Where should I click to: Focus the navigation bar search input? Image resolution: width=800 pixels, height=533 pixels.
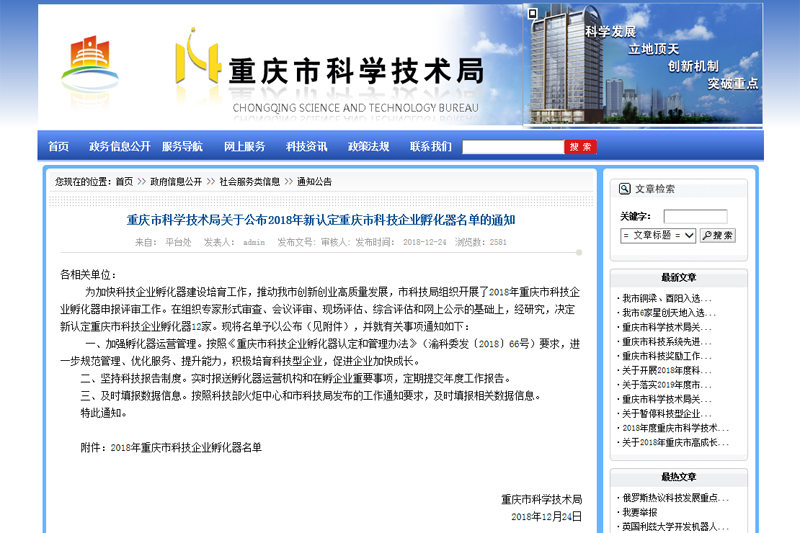tap(512, 147)
